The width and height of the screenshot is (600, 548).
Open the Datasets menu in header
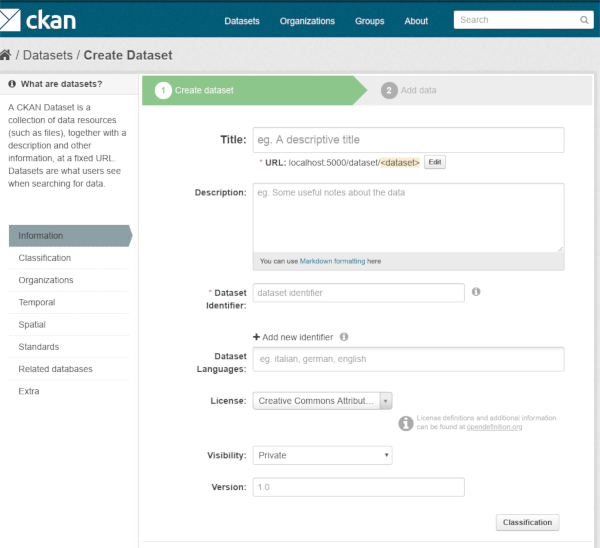click(x=242, y=21)
